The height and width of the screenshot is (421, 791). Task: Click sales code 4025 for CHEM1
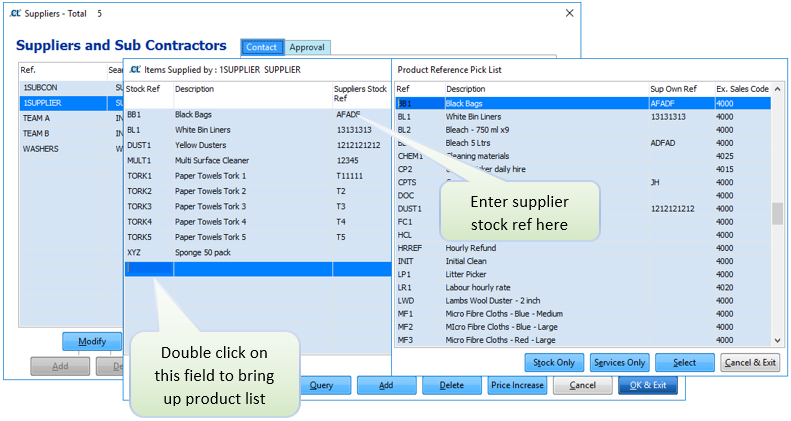[724, 156]
